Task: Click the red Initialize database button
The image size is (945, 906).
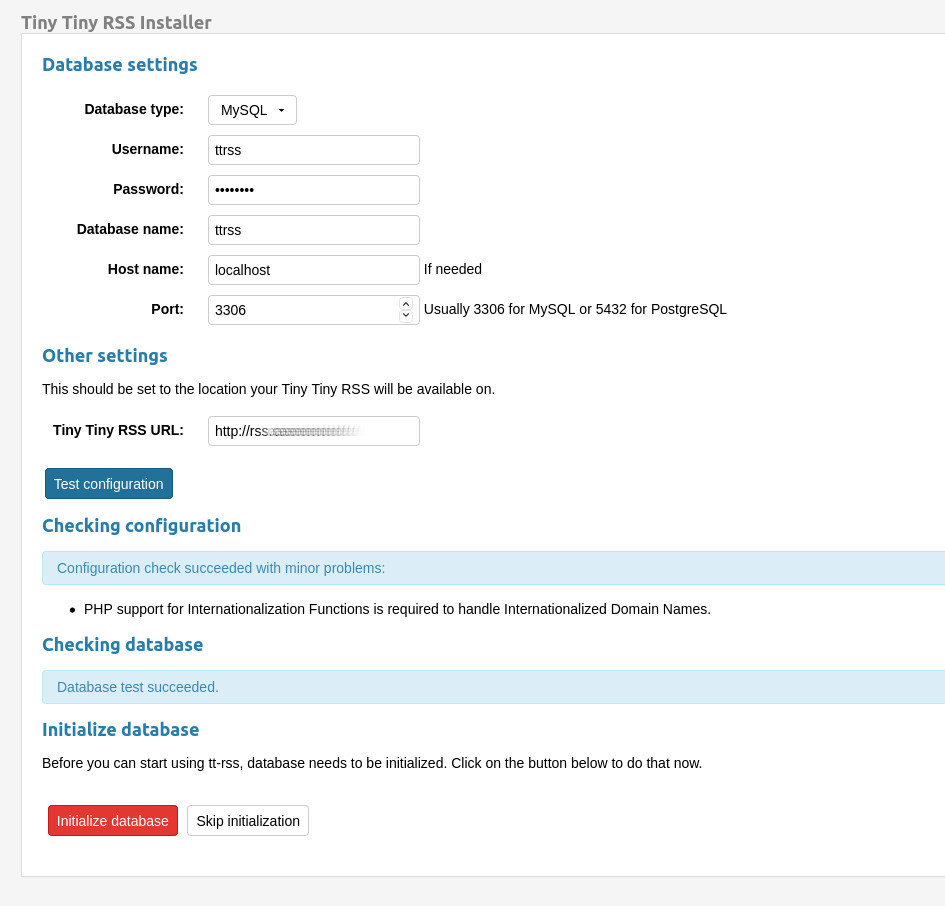Action: pos(112,821)
